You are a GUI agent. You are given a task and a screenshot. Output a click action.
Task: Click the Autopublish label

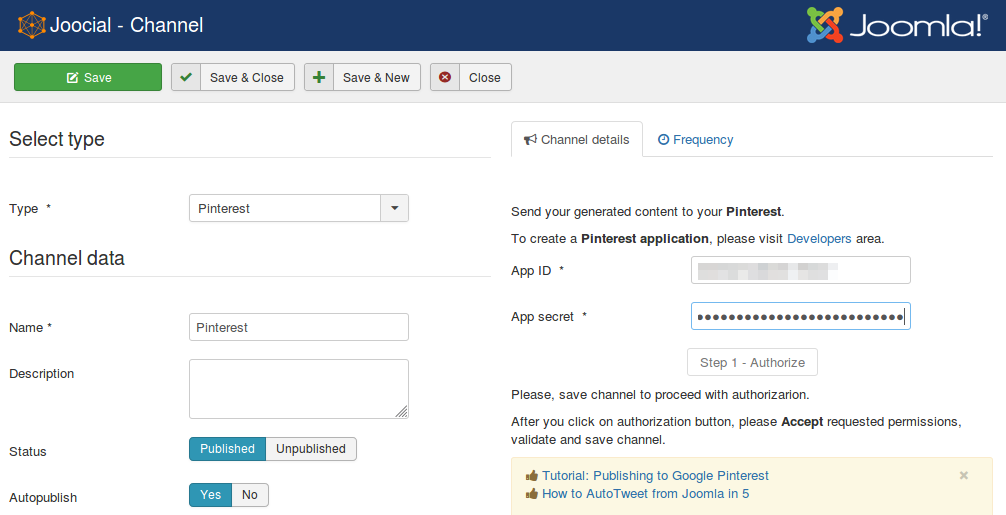tap(43, 498)
